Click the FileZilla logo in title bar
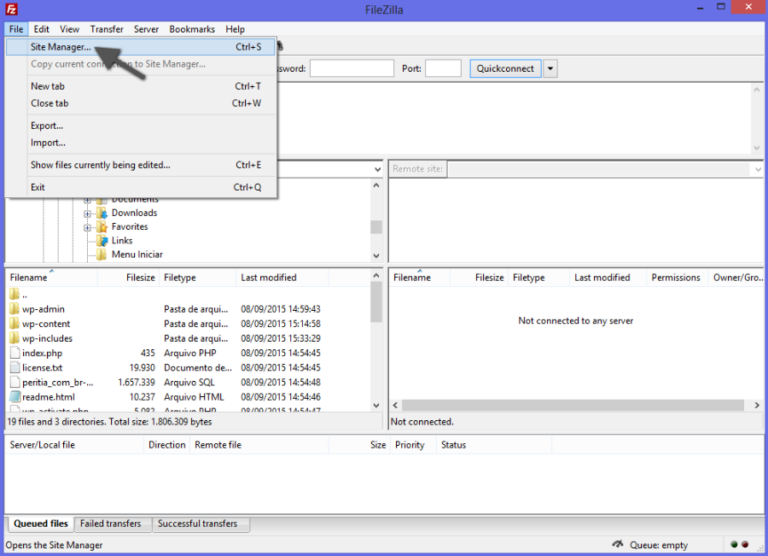Screen dimensions: 768x556 click(10, 9)
